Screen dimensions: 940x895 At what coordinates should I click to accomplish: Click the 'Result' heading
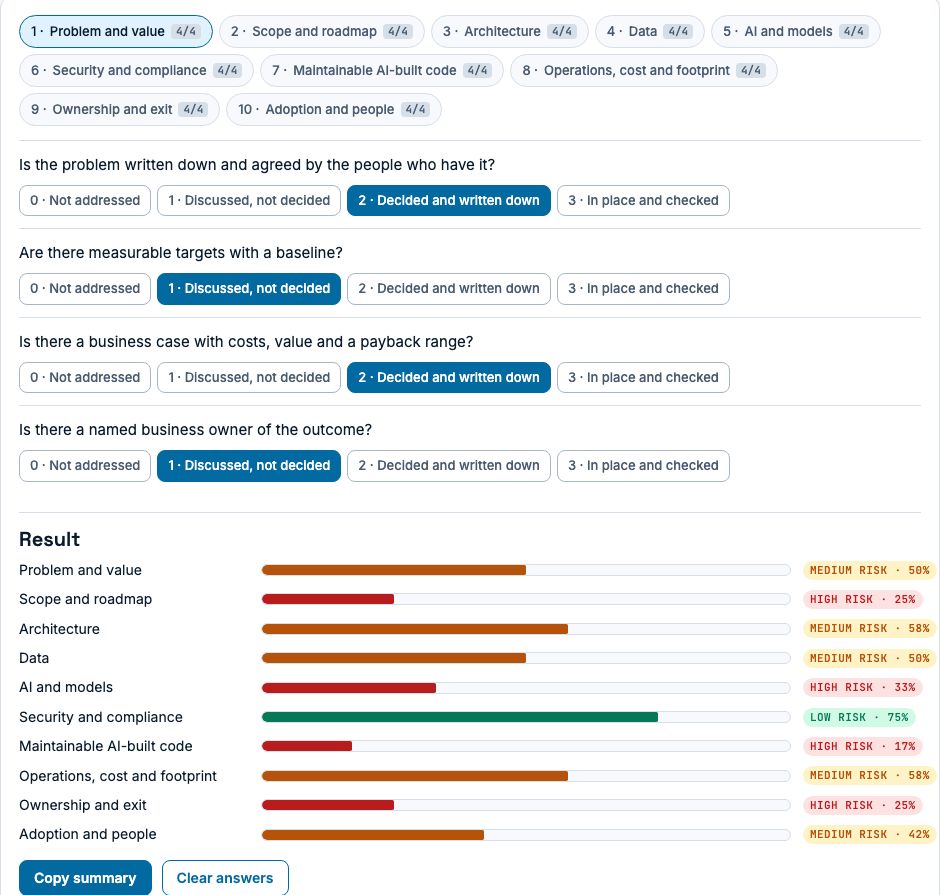click(x=49, y=539)
